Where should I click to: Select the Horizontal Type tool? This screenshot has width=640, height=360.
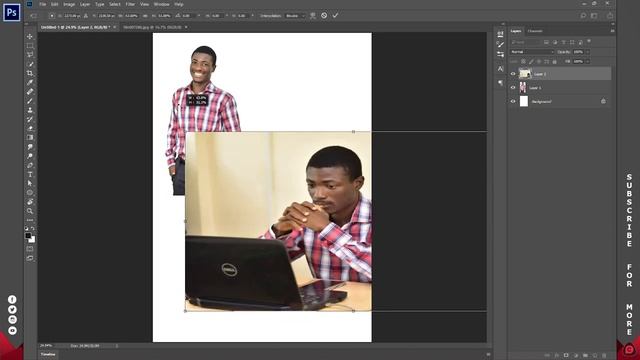coord(30,174)
